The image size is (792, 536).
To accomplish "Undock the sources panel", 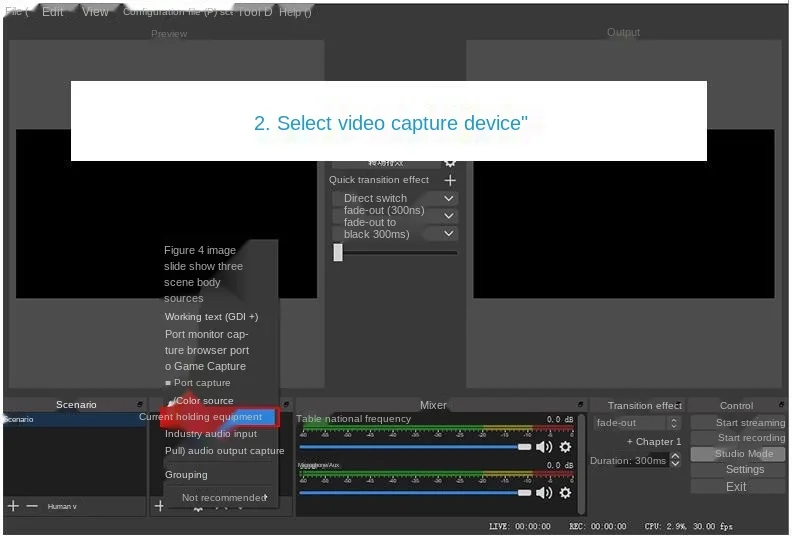I will [x=286, y=405].
